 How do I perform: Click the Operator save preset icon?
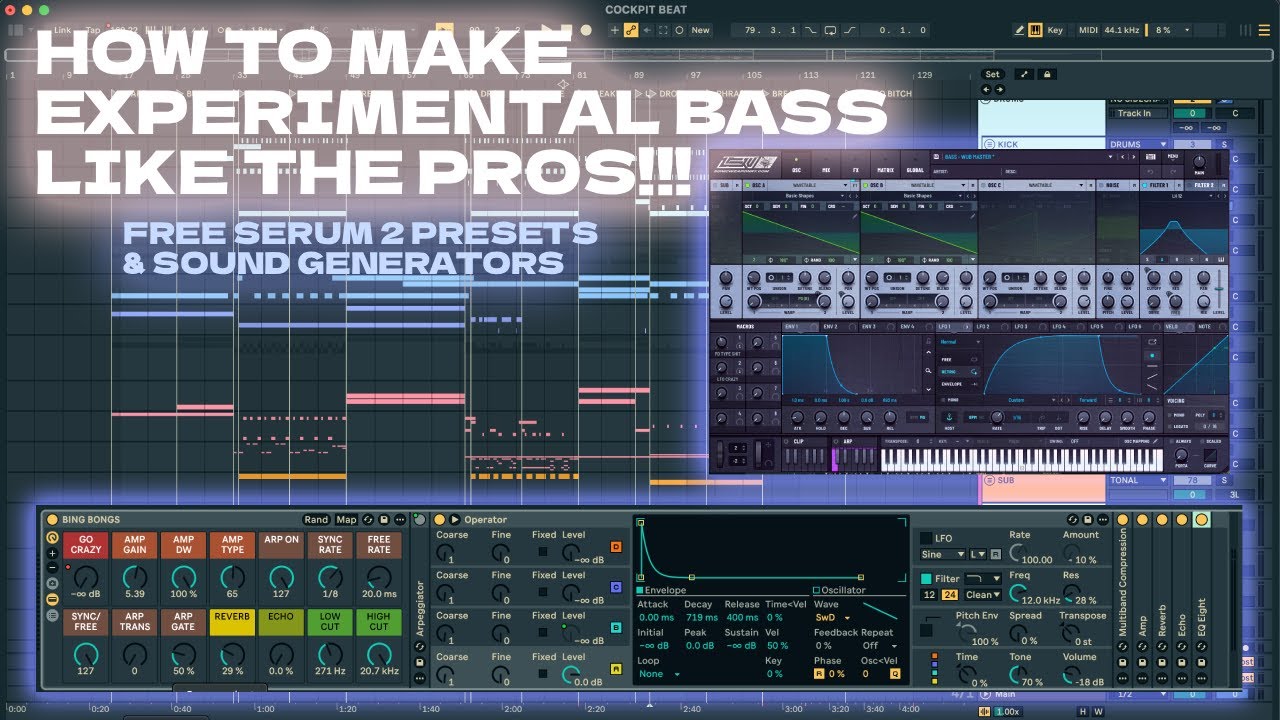coord(1086,520)
